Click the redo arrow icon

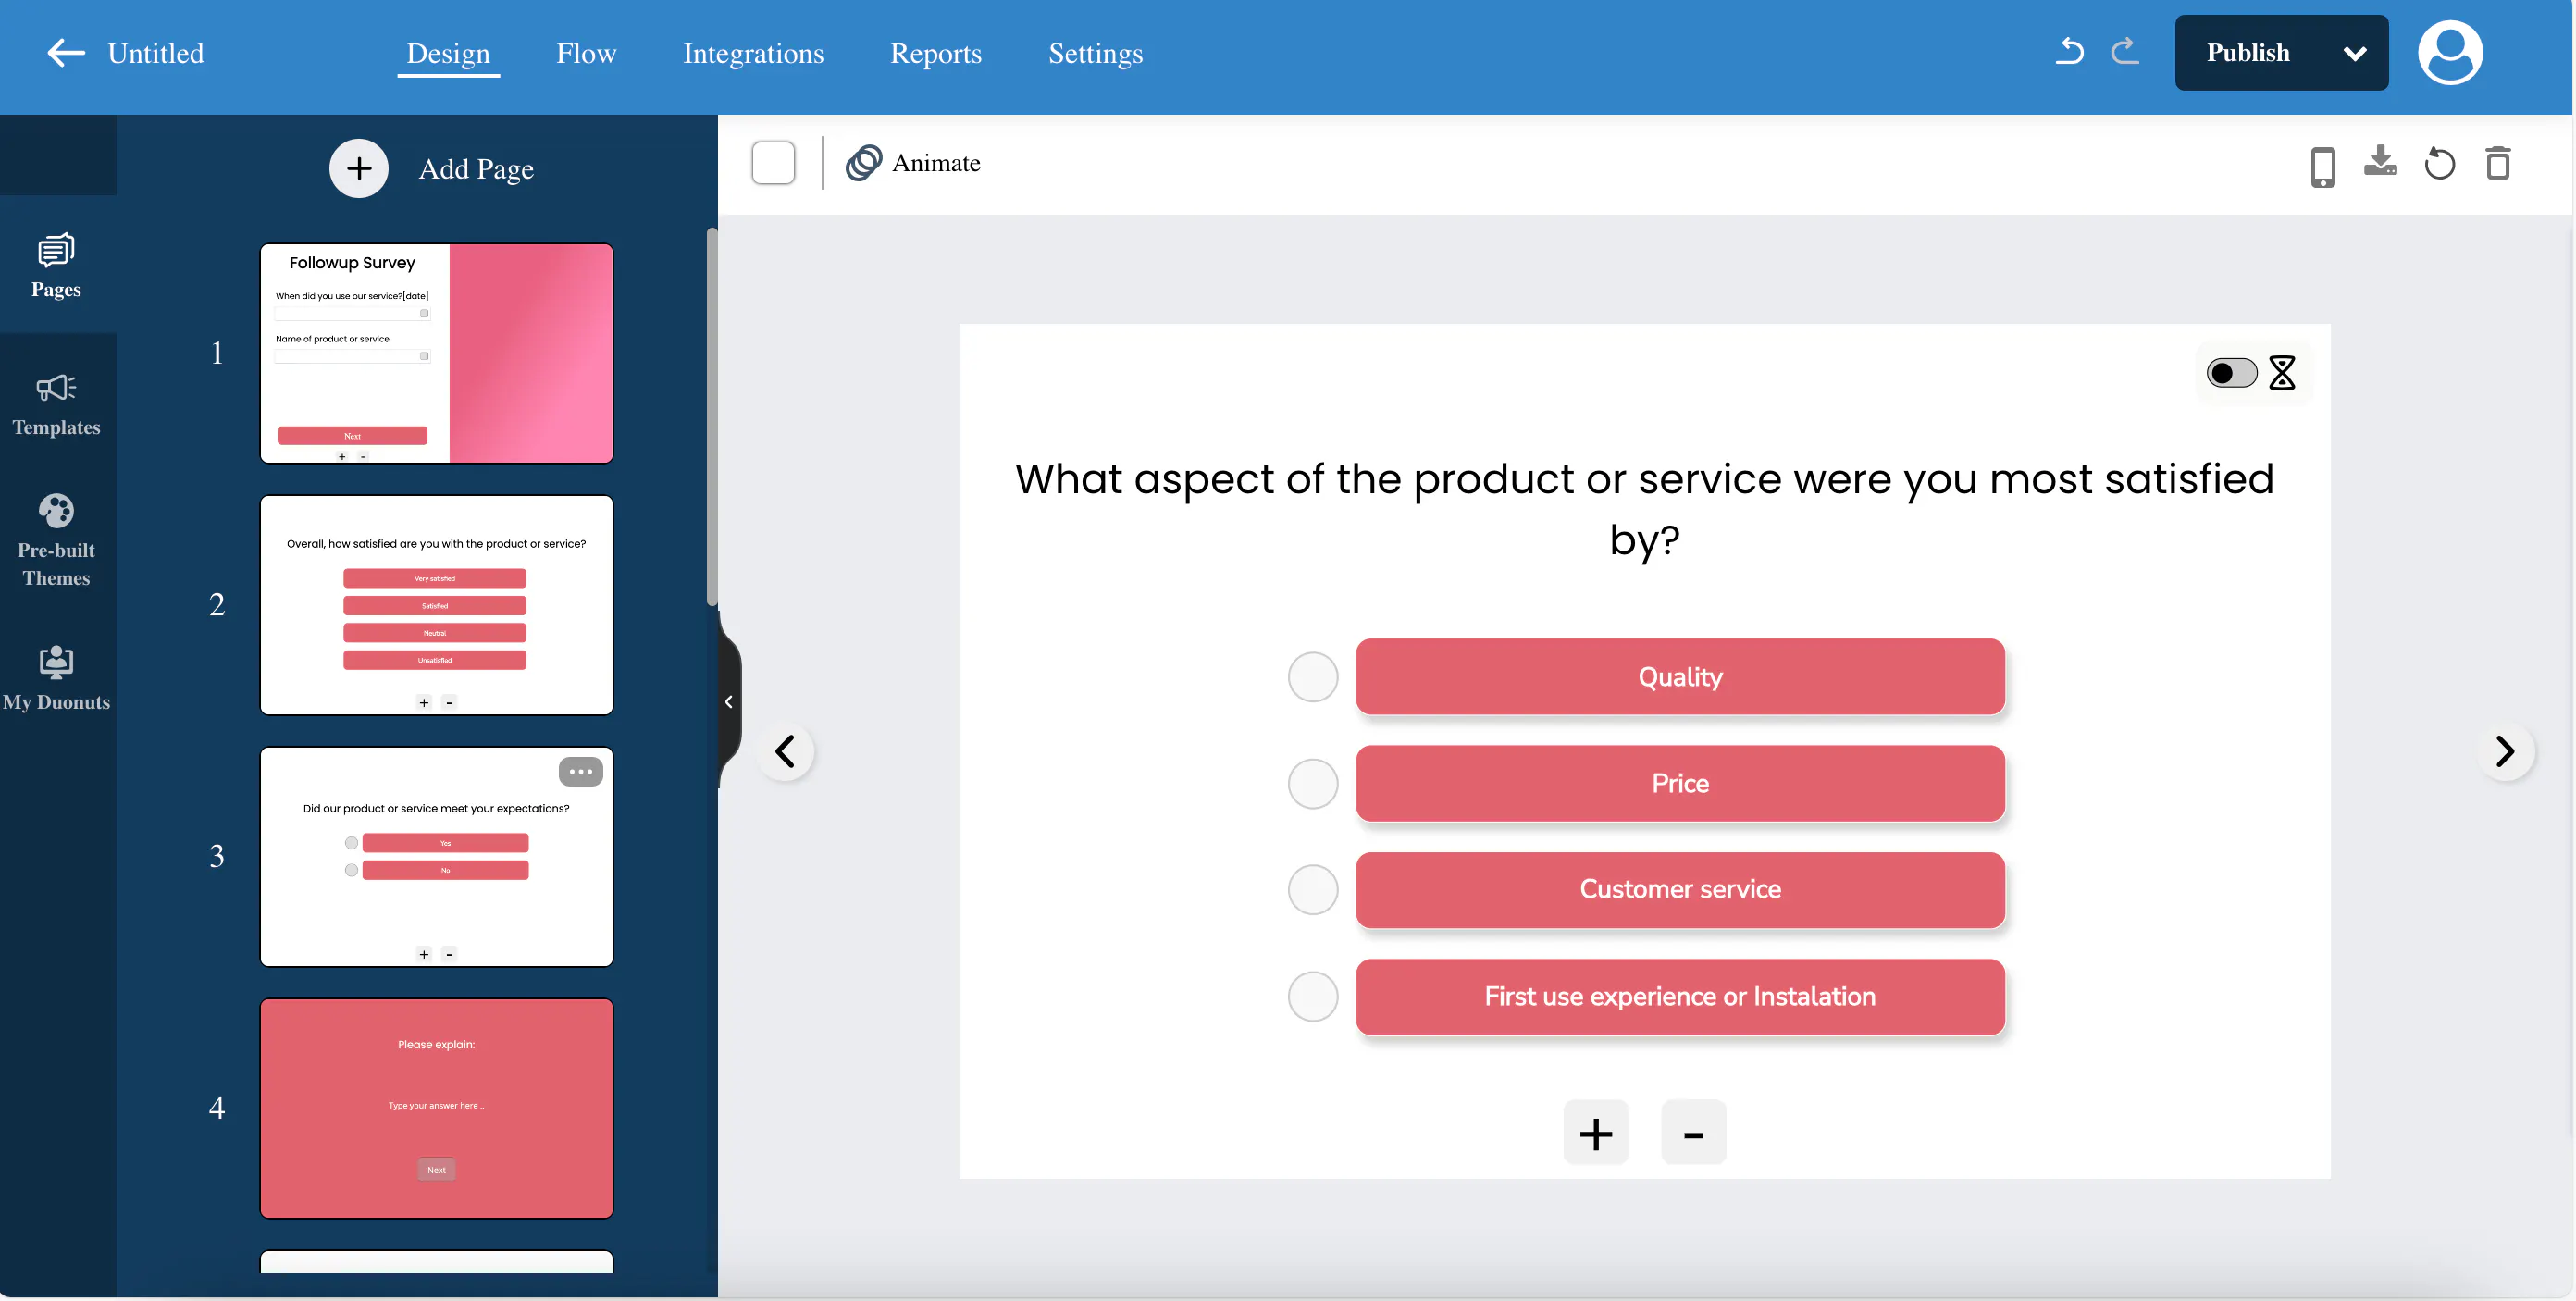(2125, 52)
